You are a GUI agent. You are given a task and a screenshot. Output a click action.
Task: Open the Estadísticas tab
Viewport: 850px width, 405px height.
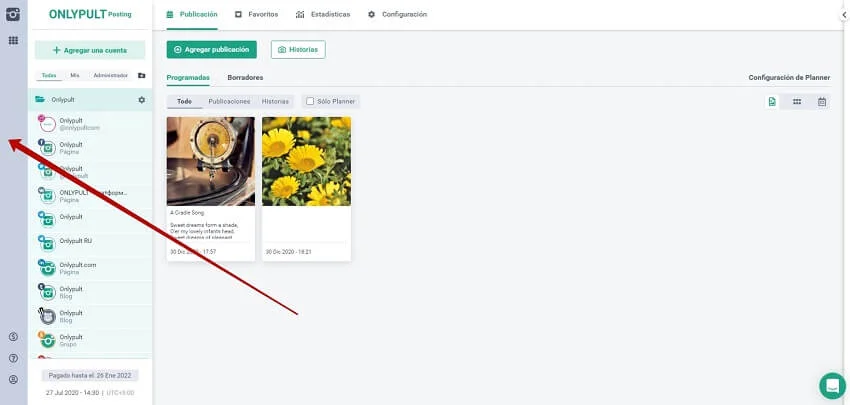pos(323,15)
